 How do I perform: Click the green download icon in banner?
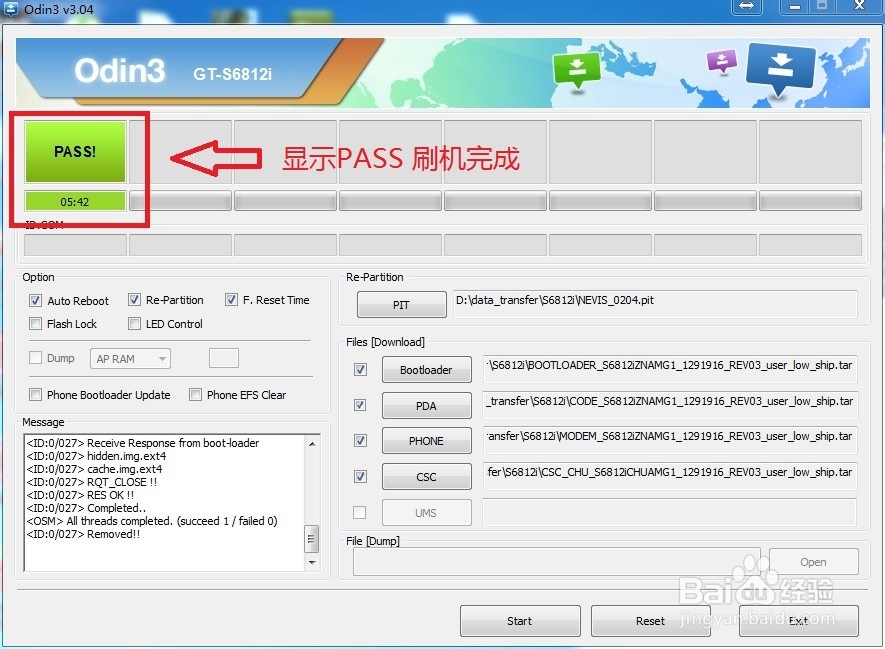576,70
